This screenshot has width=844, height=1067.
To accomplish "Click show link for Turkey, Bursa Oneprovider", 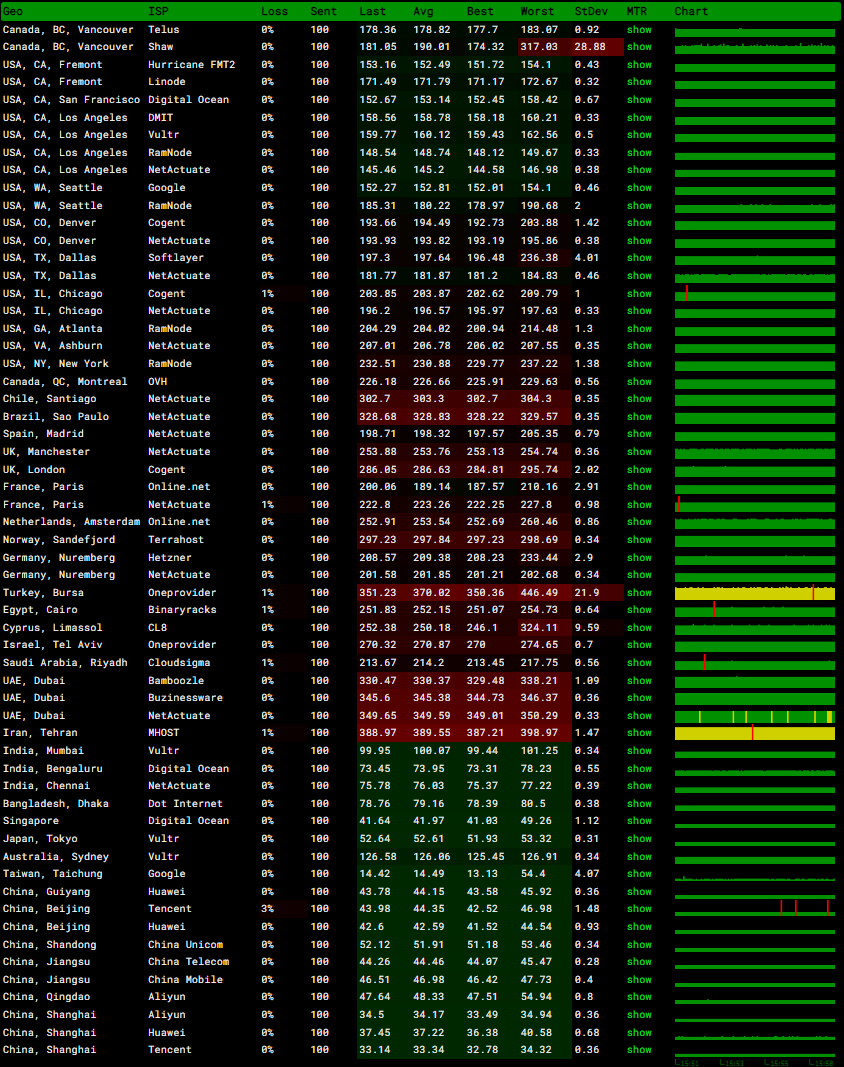I will [639, 593].
